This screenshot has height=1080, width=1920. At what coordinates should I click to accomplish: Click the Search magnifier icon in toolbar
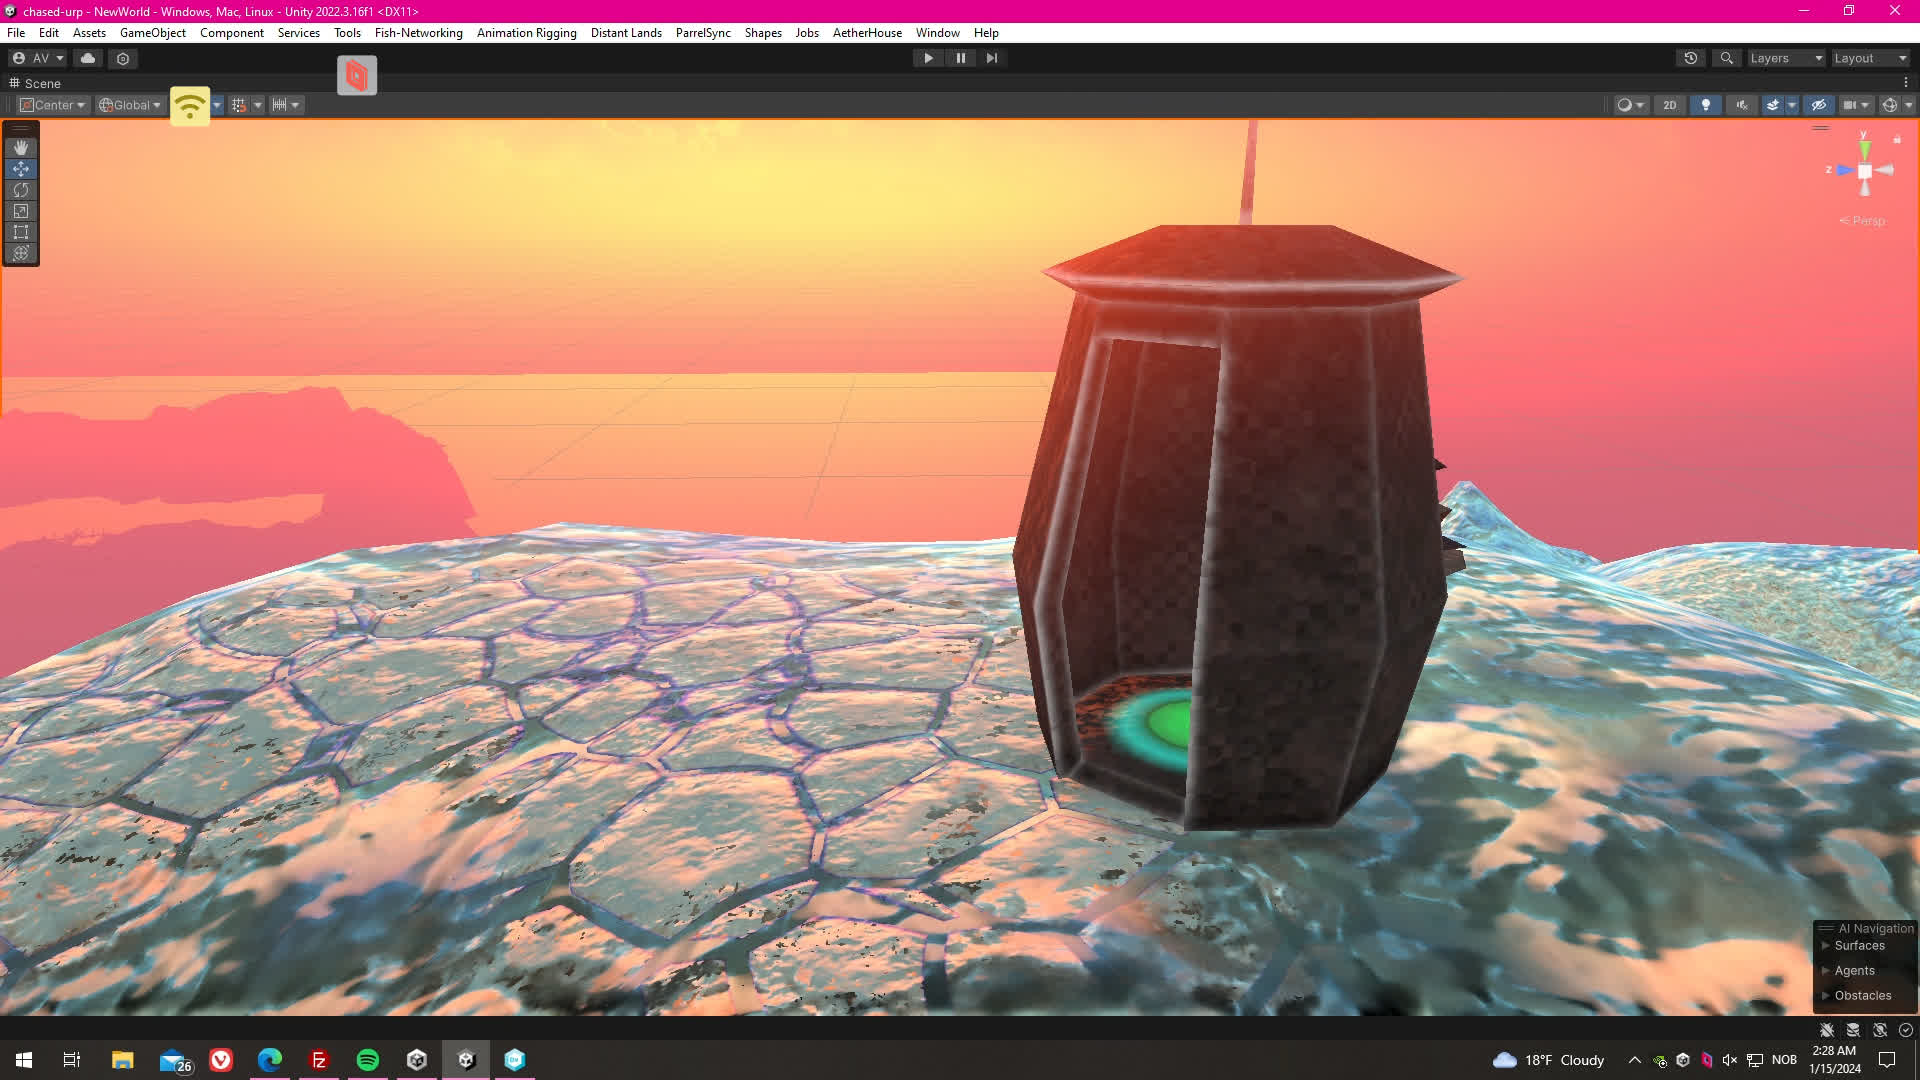coord(1726,58)
